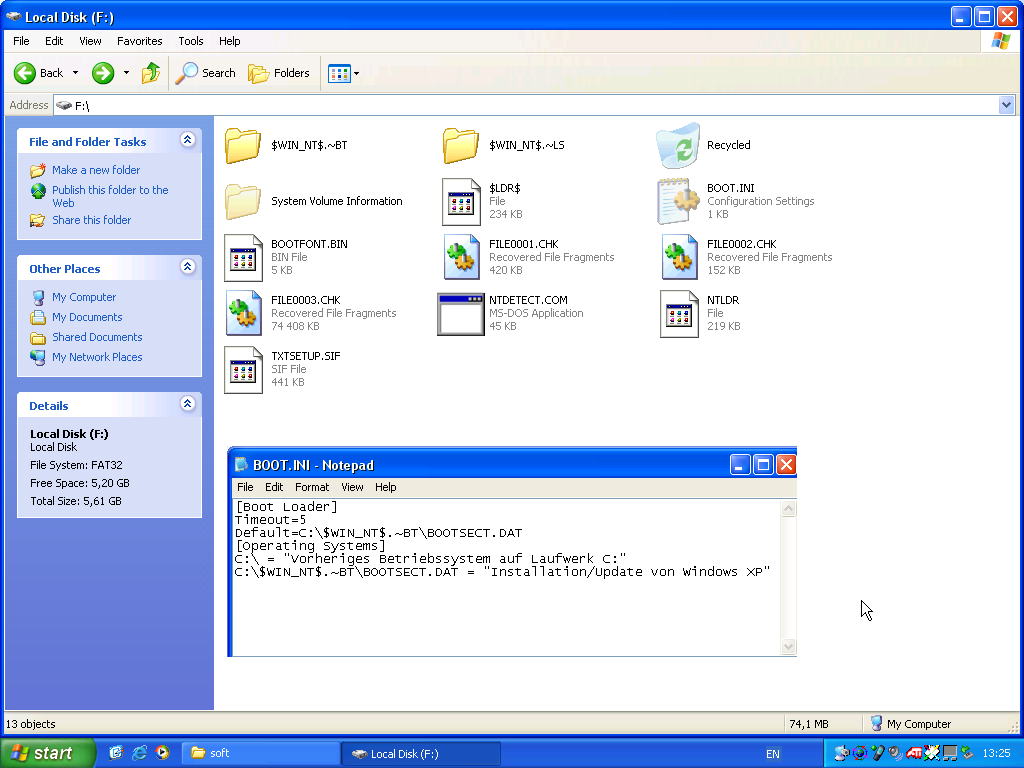Screen dimensions: 1024x768
Task: Select the $LDR$ file icon
Action: [x=461, y=202]
